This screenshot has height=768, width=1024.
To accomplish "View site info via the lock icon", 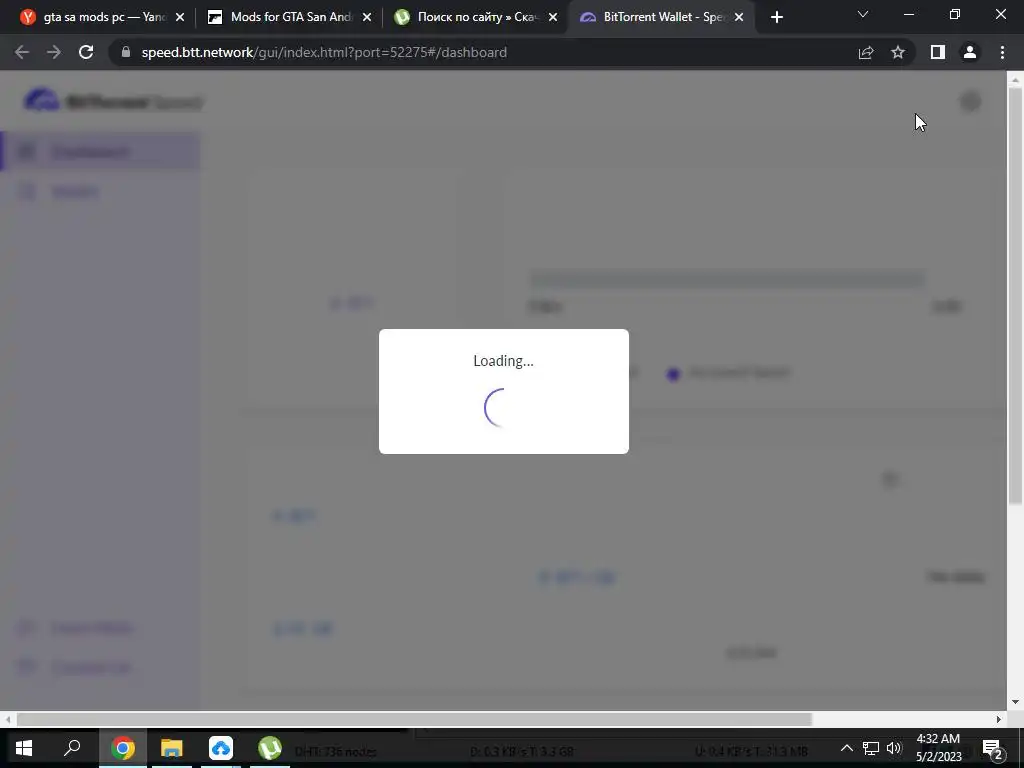I will (126, 52).
